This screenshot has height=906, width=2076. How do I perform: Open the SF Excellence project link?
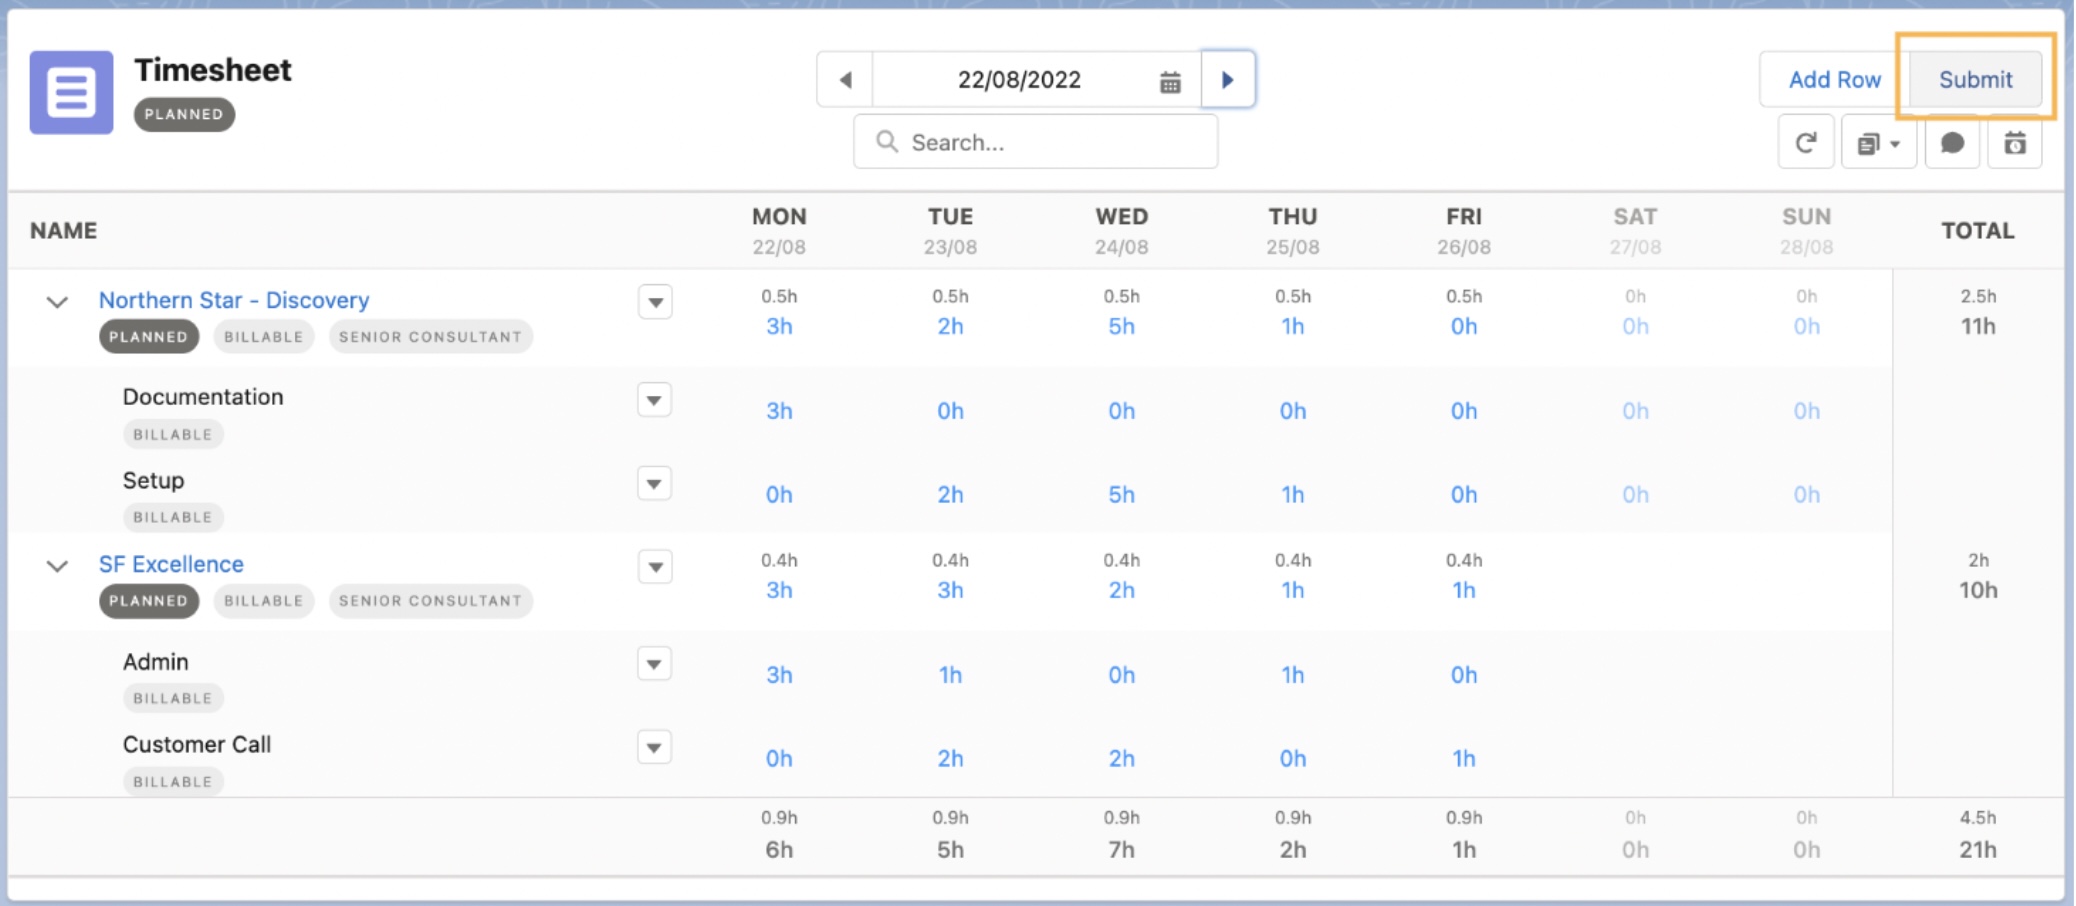coord(171,564)
